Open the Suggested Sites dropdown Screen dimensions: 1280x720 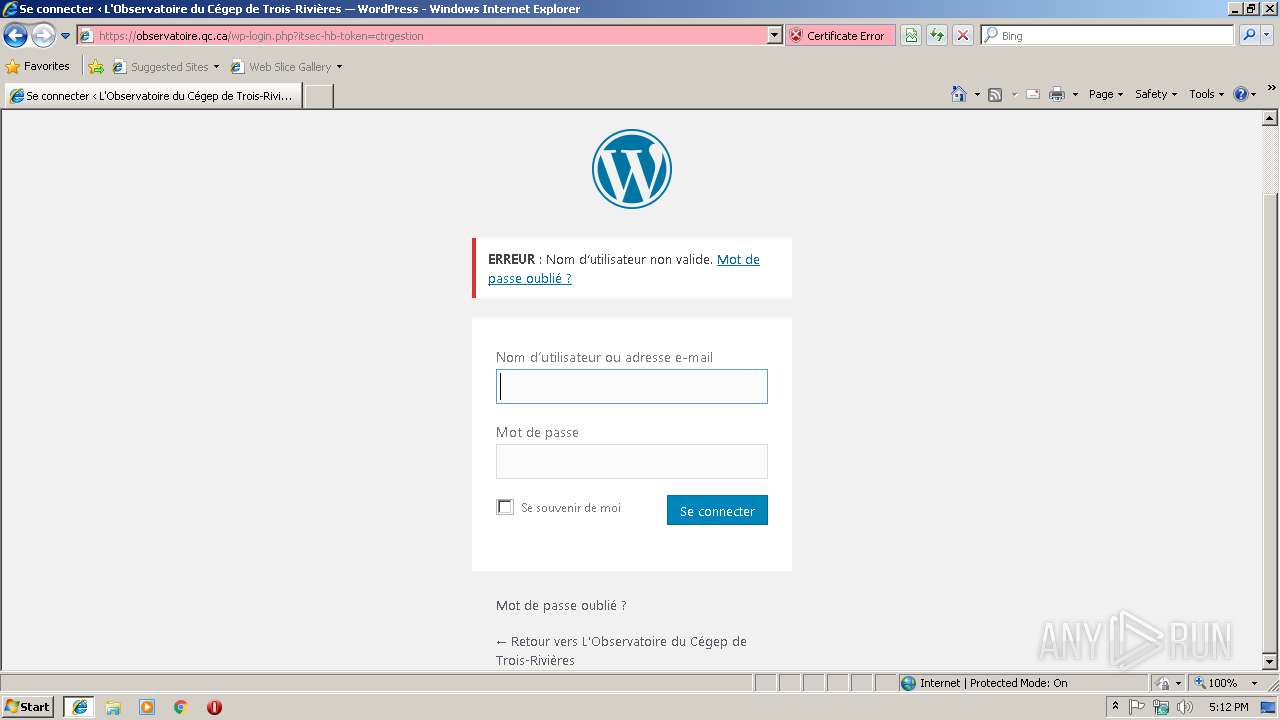(166, 67)
